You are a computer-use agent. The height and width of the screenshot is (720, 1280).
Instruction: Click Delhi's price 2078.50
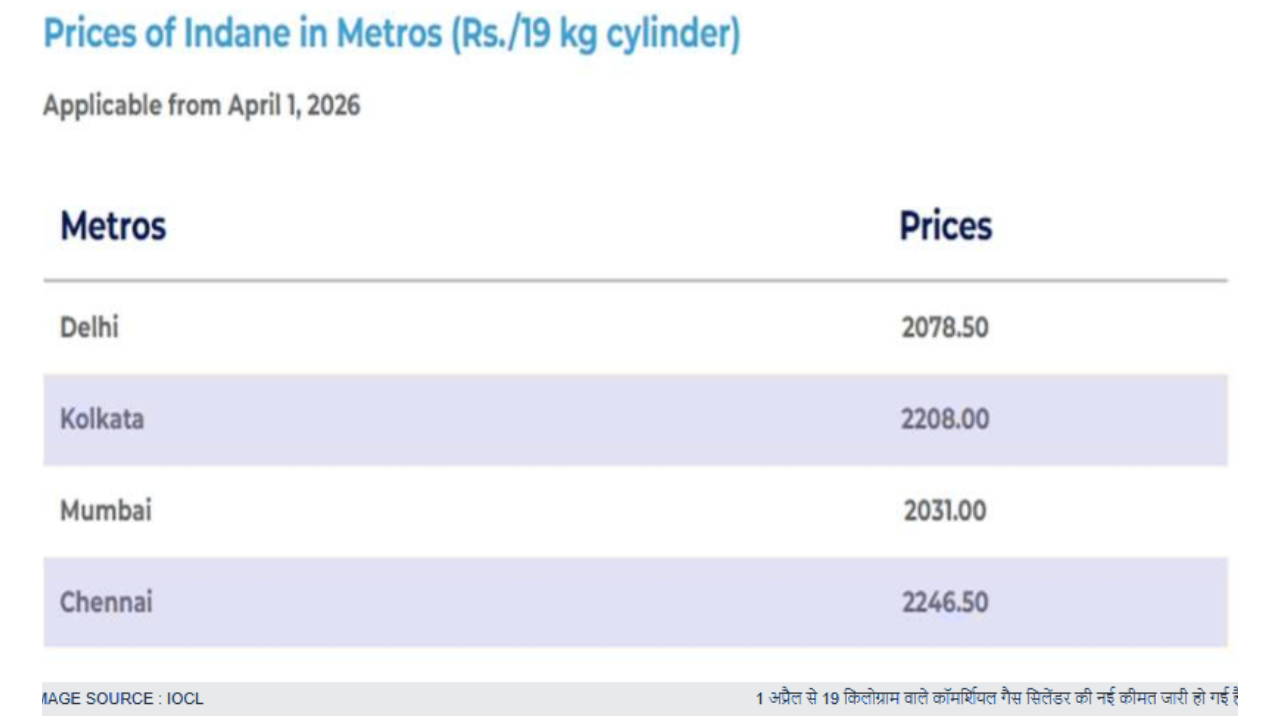945,327
